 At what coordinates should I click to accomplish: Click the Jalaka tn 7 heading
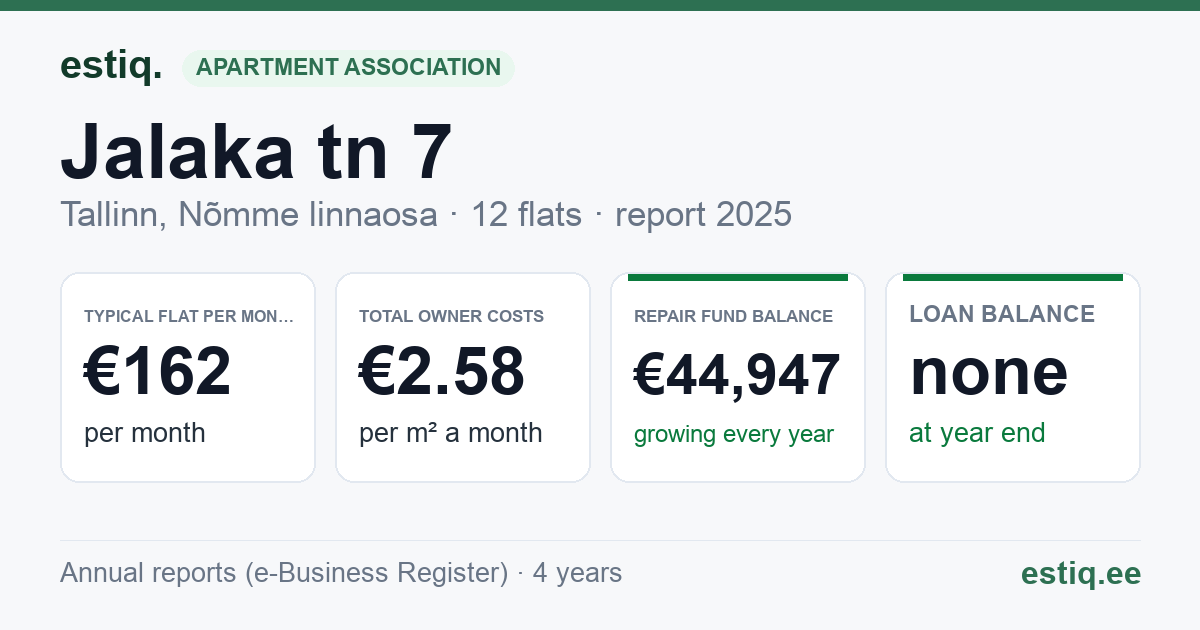[x=257, y=151]
